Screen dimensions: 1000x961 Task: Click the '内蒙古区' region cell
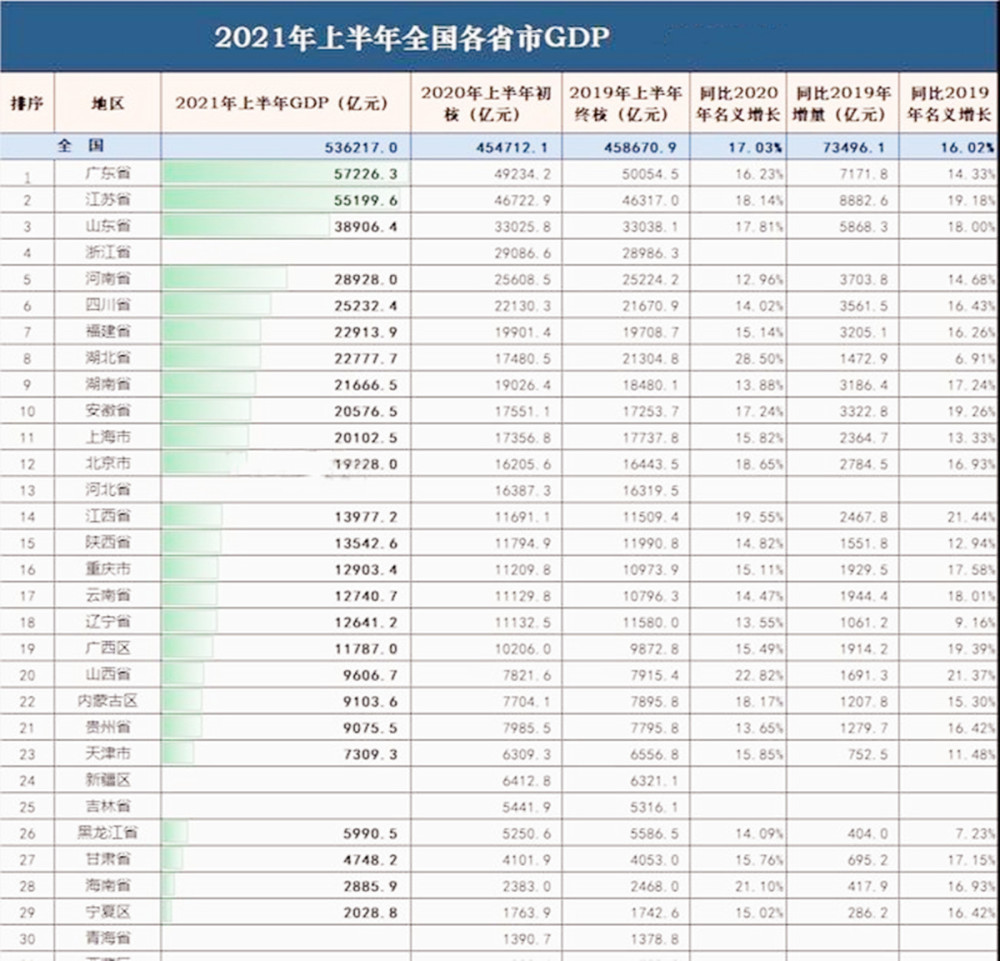[x=107, y=701]
